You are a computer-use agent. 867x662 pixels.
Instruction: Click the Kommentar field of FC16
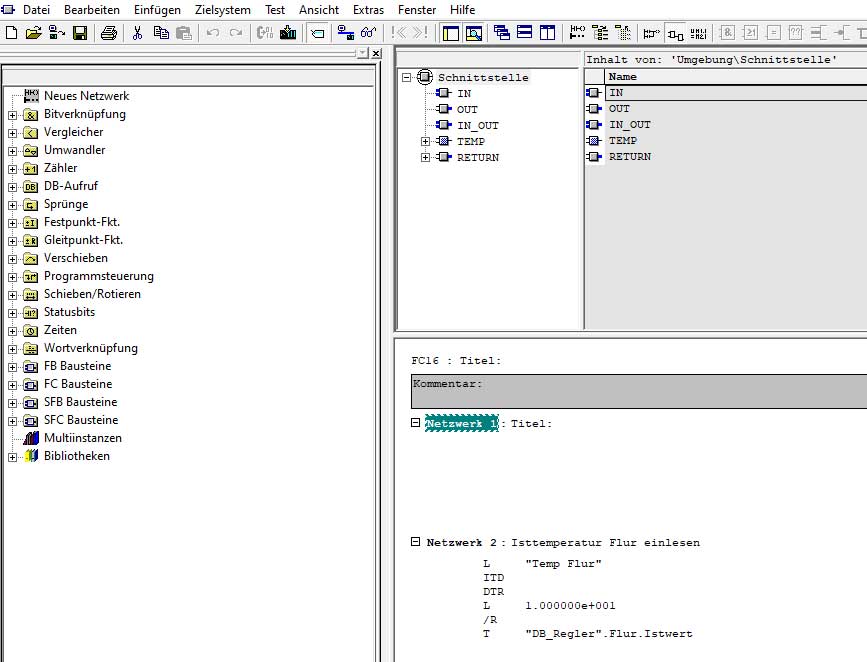(x=639, y=392)
